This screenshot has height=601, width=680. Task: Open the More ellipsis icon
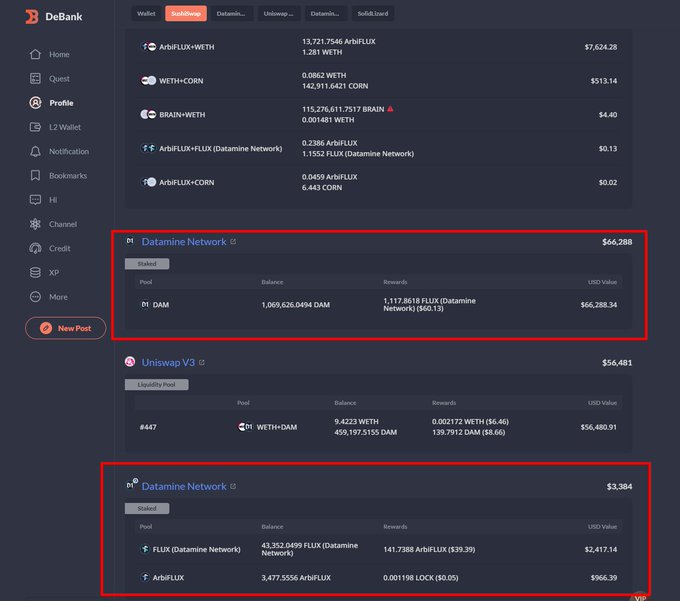[x=35, y=297]
